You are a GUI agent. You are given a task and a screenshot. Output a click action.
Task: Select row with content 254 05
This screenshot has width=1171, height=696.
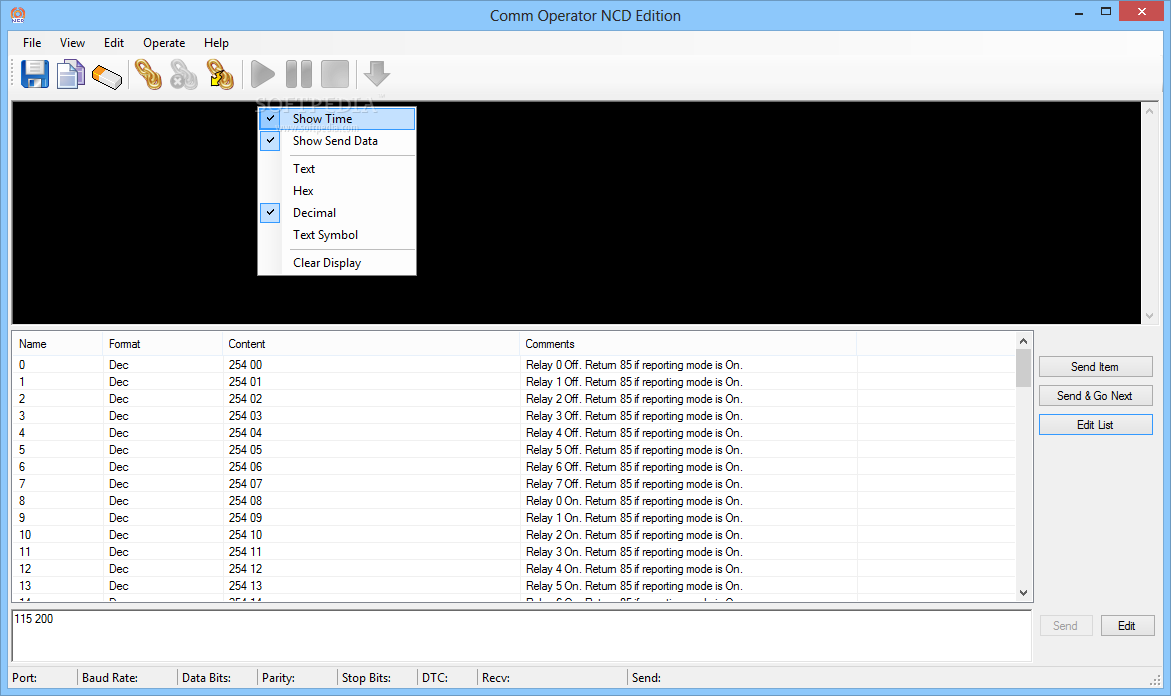pyautogui.click(x=514, y=450)
